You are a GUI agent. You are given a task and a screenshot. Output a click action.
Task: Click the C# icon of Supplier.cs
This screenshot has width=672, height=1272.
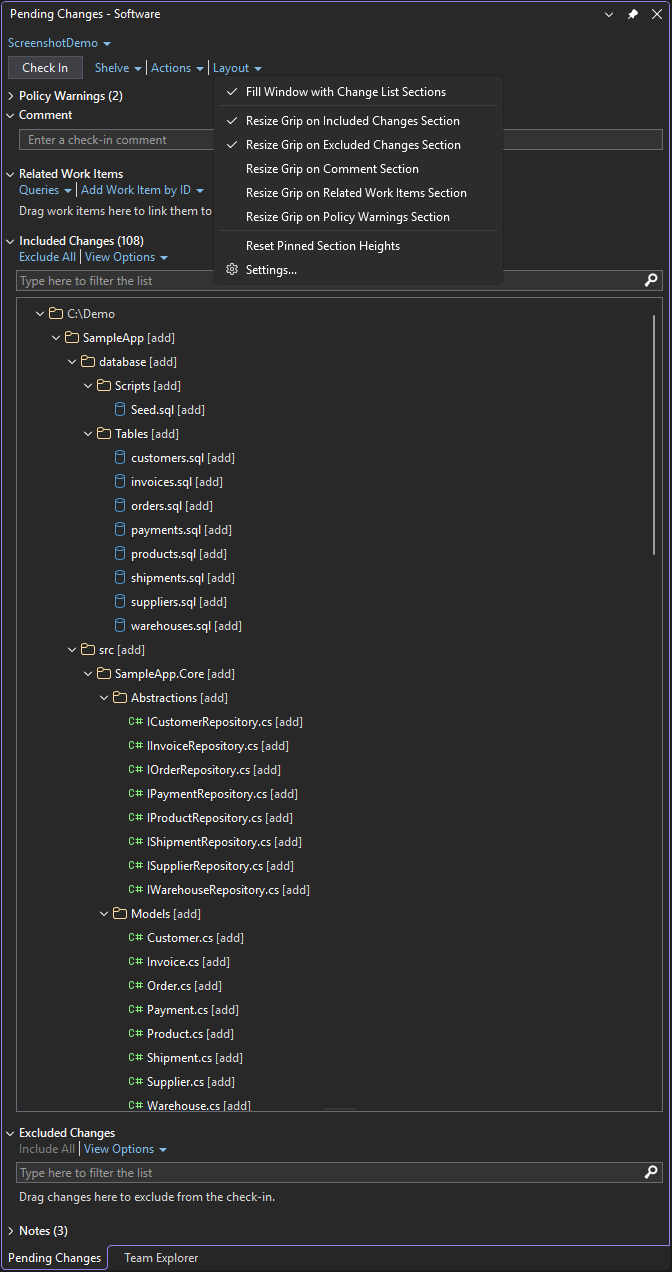(x=135, y=1082)
